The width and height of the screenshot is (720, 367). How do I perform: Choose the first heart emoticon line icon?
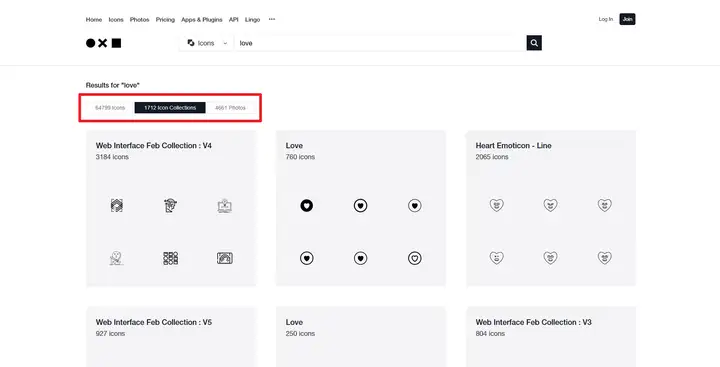coord(496,205)
